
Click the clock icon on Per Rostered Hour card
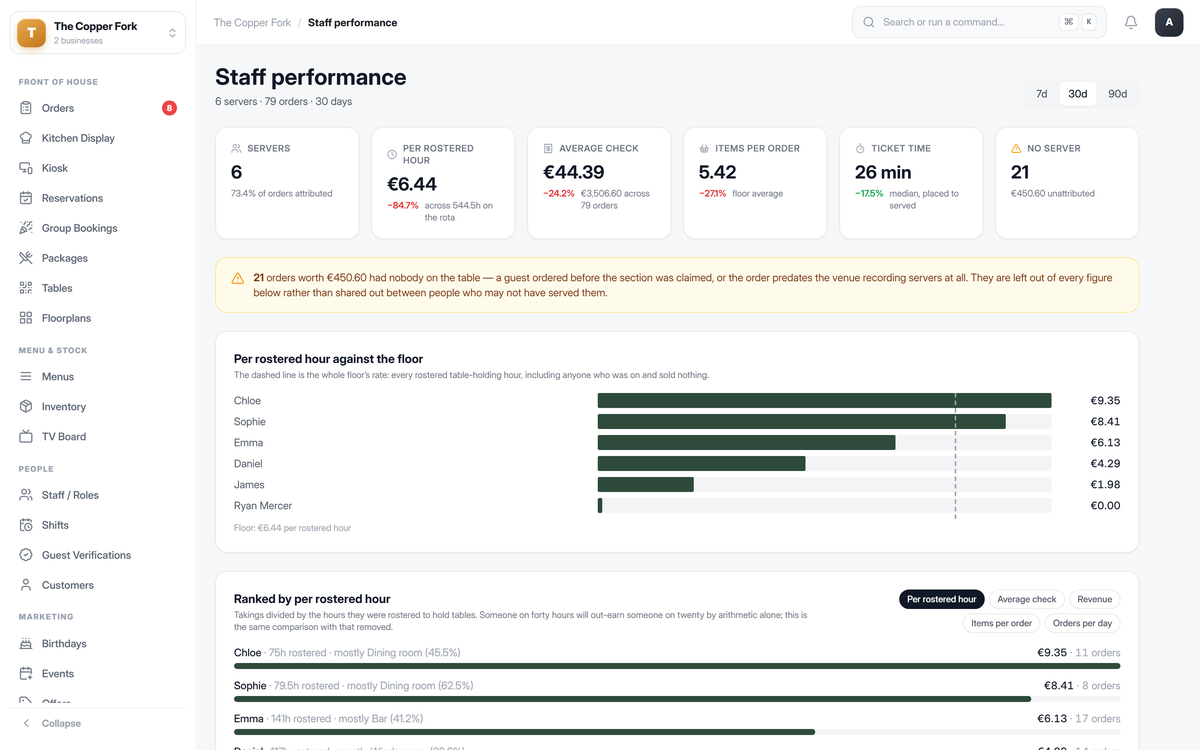click(x=392, y=154)
